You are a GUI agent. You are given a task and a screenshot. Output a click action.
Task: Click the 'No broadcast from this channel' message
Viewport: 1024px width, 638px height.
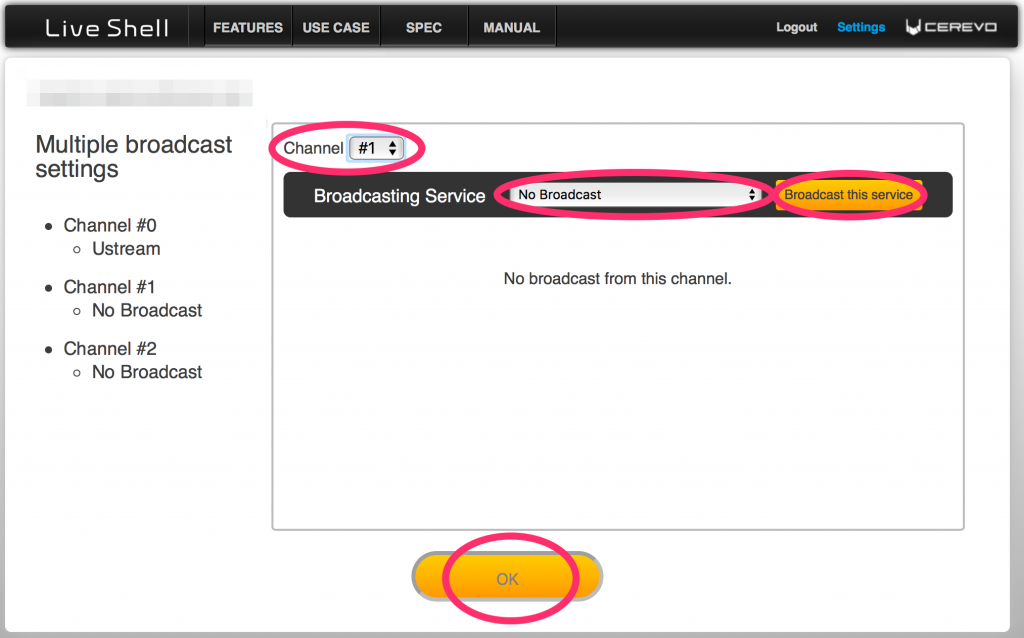pyautogui.click(x=617, y=279)
